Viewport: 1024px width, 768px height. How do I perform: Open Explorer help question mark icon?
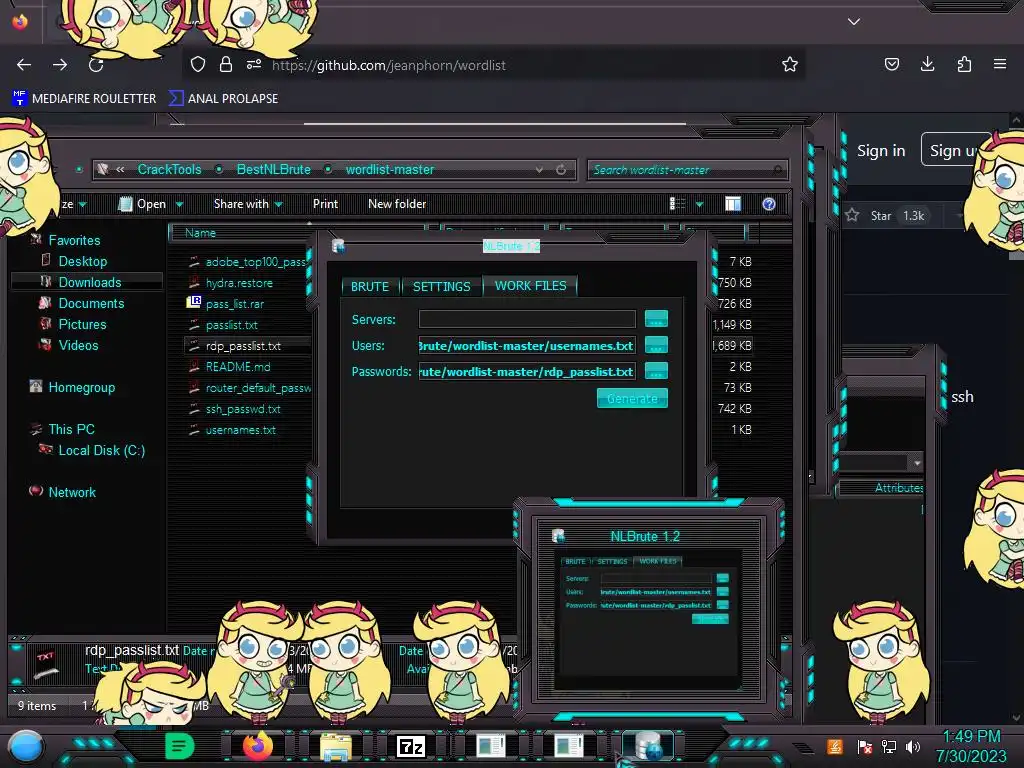tap(769, 204)
